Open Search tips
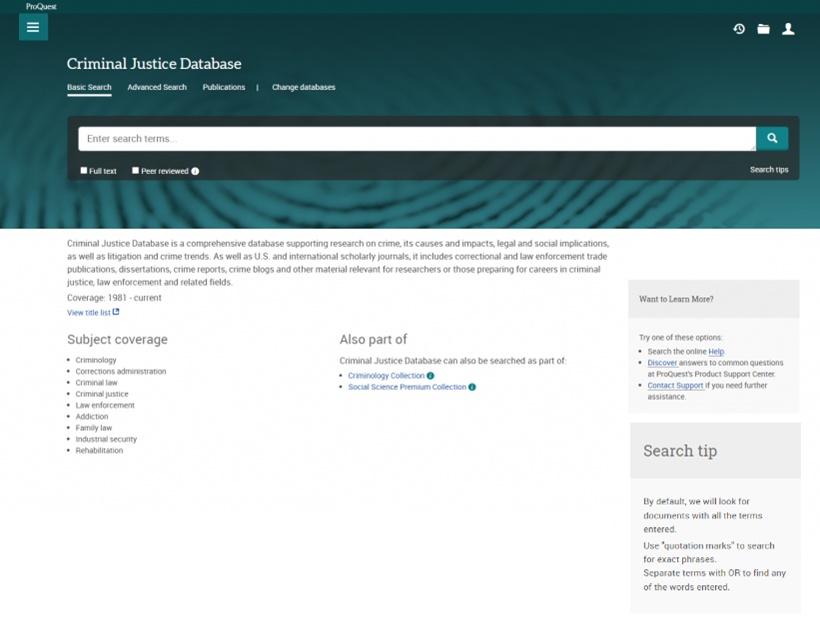Viewport: 820px width, 625px height. point(769,169)
